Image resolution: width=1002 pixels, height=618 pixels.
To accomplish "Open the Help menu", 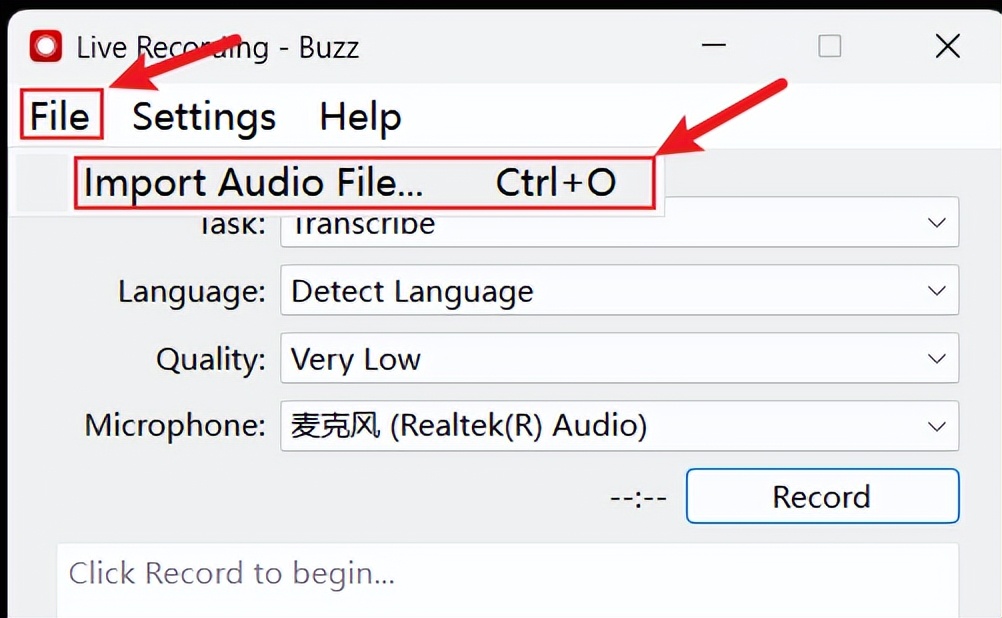I will (x=360, y=117).
